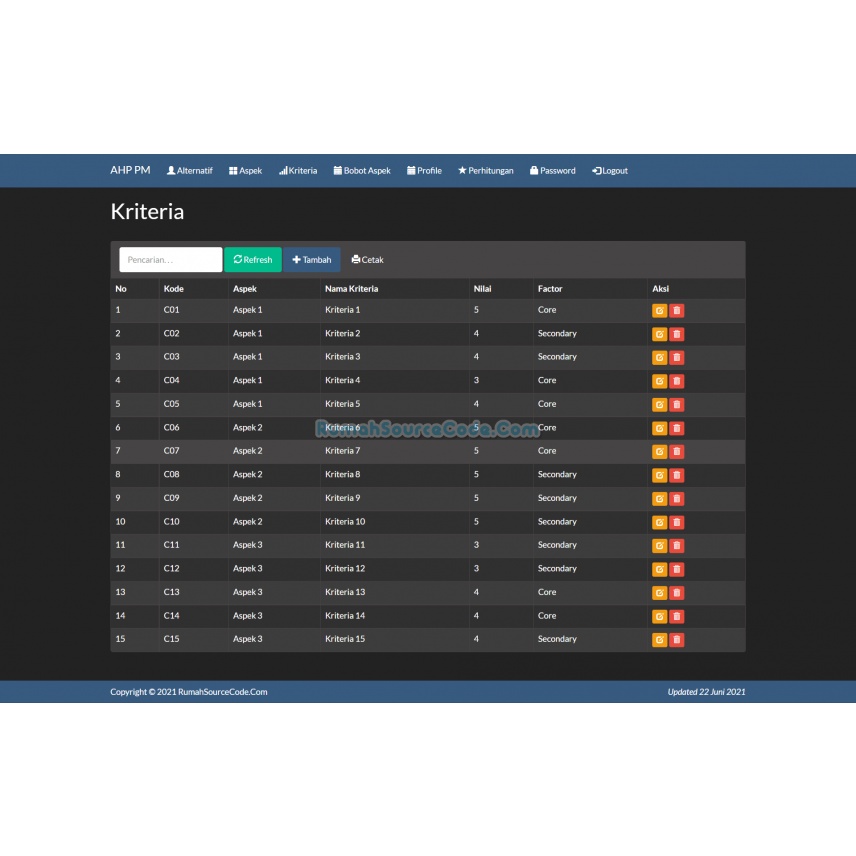Open the Perhitungan menu
The height and width of the screenshot is (856, 856).
[x=485, y=171]
